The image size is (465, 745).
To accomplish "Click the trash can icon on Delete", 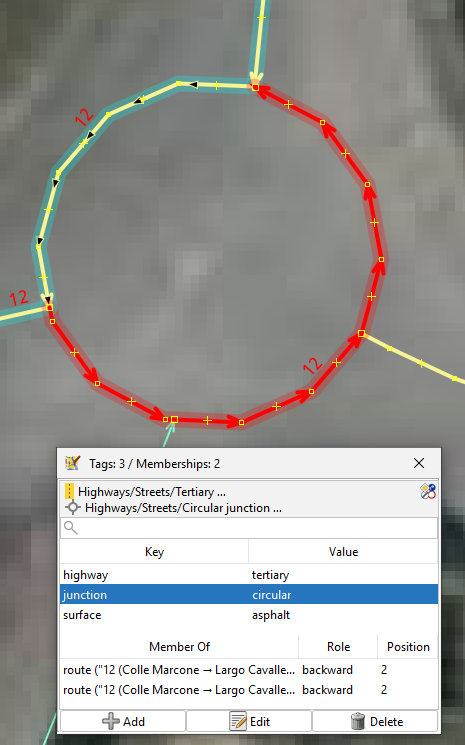I will click(x=358, y=721).
